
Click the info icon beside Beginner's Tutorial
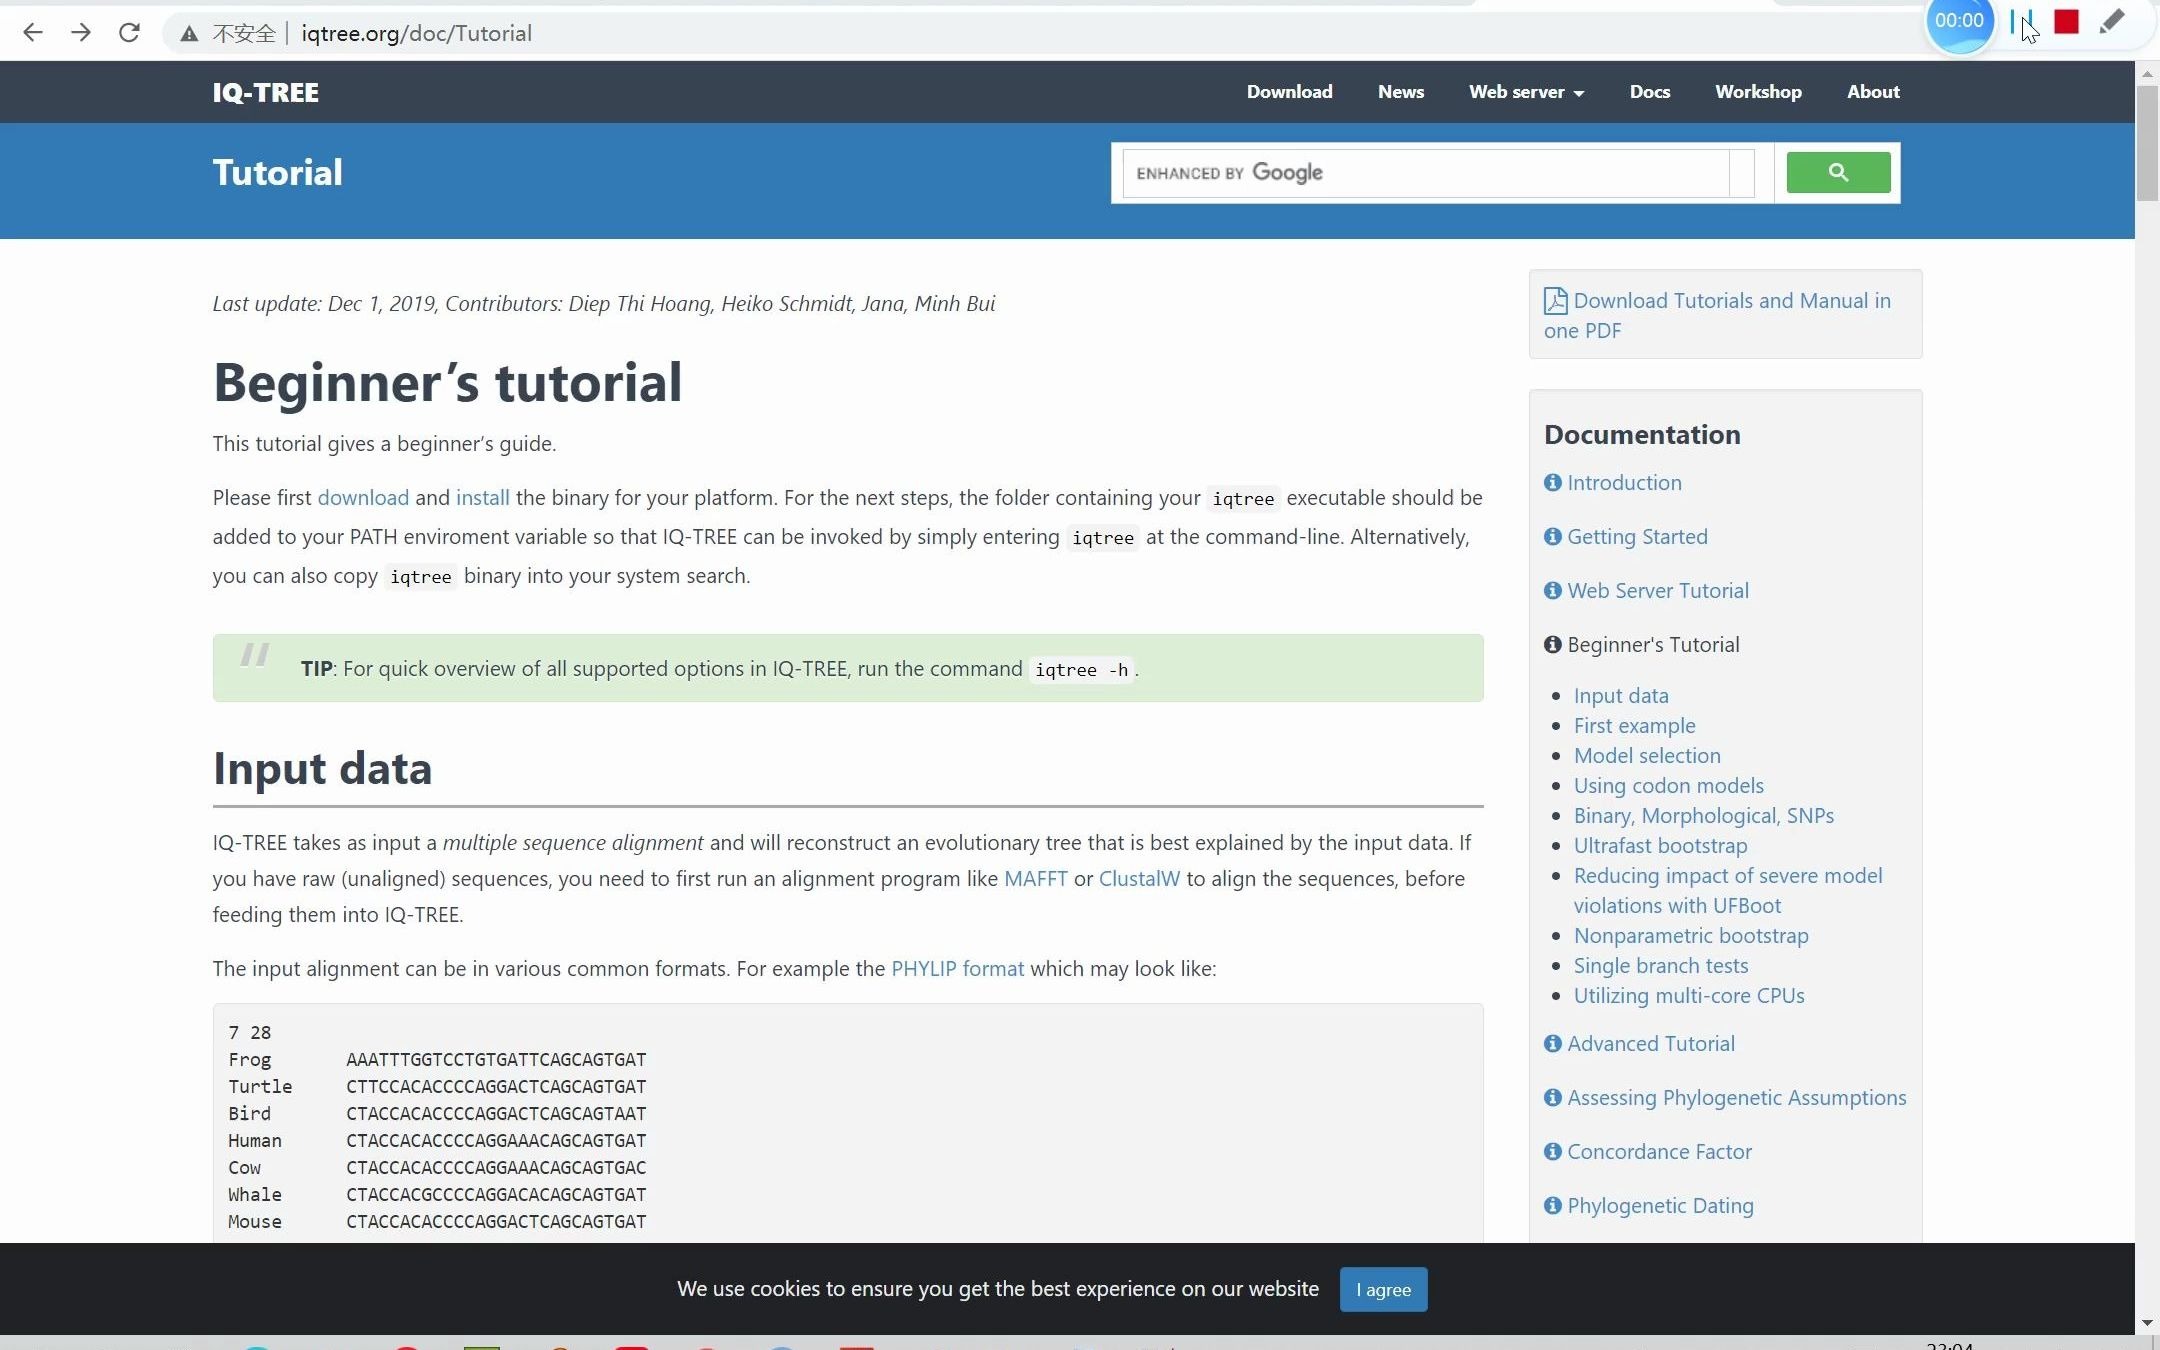[1552, 645]
